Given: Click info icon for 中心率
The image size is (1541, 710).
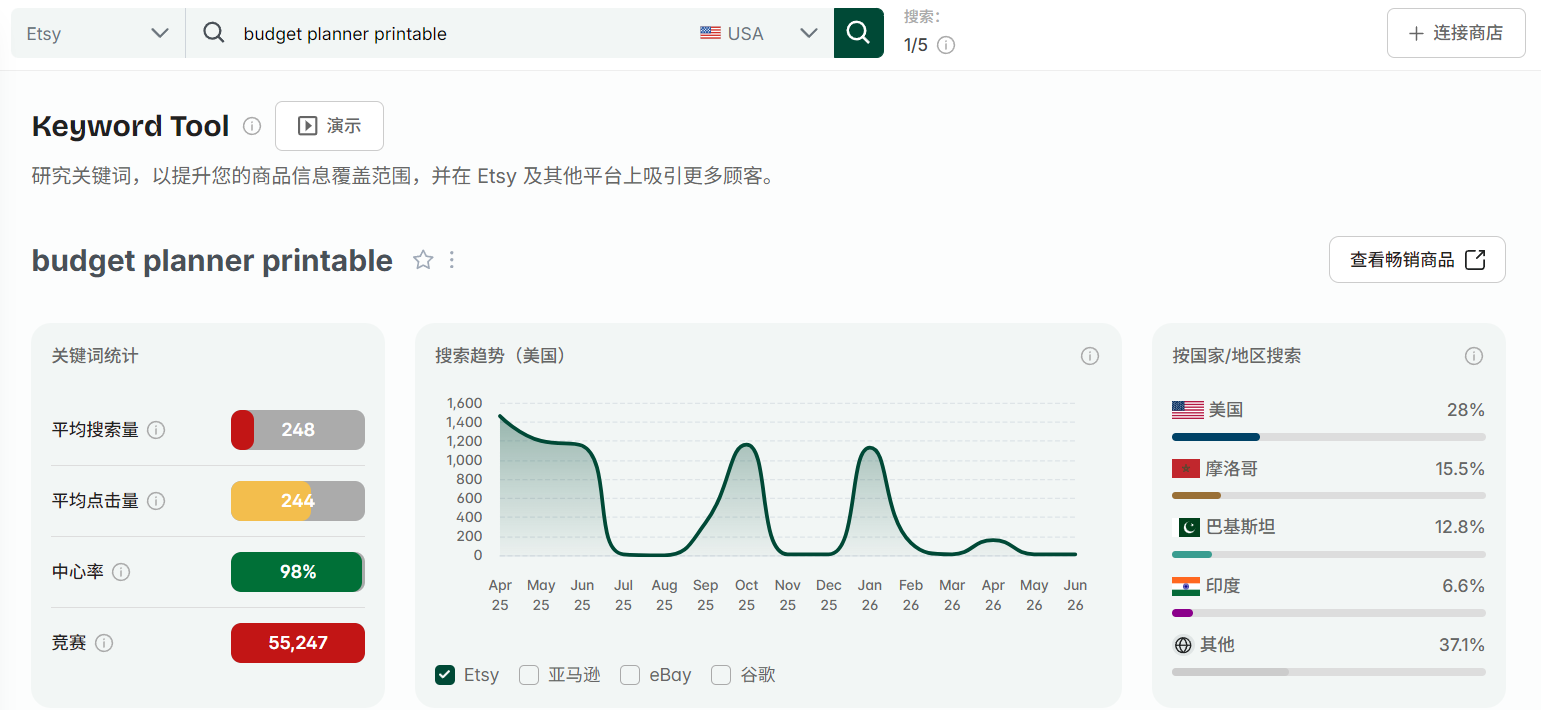Looking at the screenshot, I should (121, 572).
